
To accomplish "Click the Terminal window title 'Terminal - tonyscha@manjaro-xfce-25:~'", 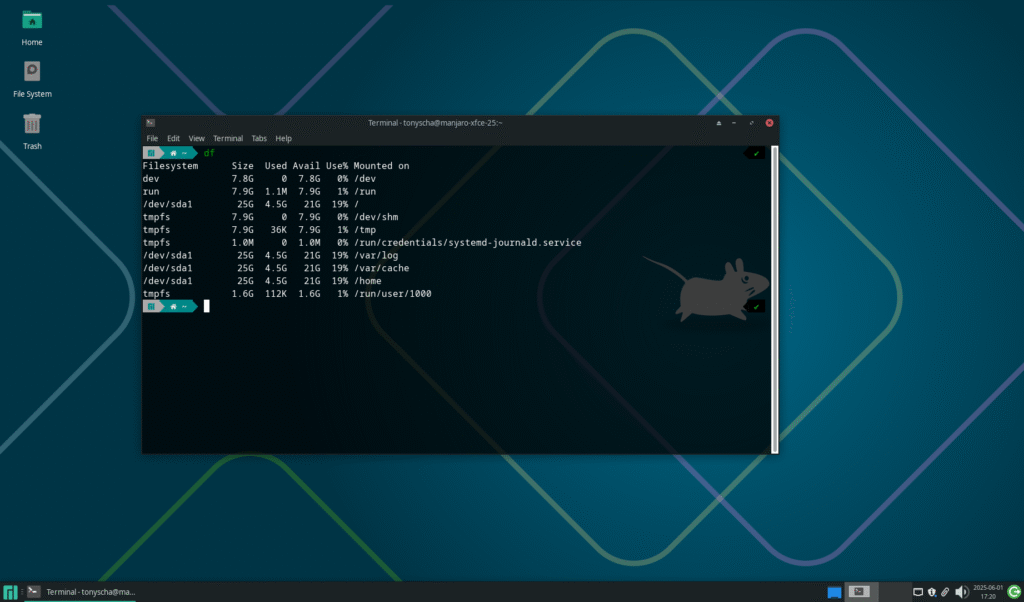I will pyautogui.click(x=435, y=123).
